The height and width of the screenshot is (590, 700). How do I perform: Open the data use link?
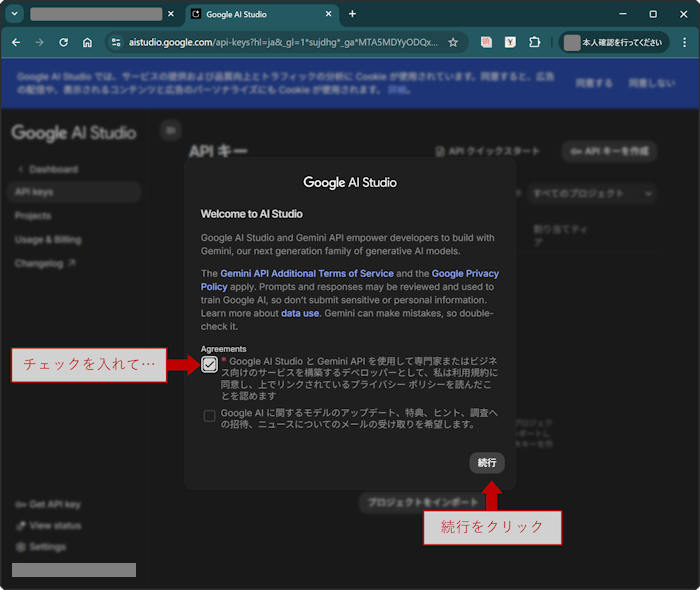[x=300, y=313]
